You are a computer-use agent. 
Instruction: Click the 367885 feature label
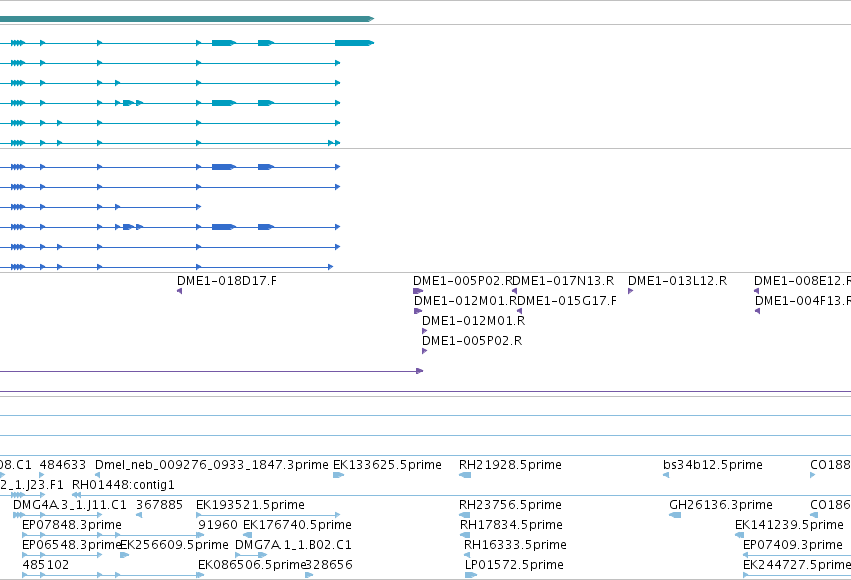tap(159, 505)
